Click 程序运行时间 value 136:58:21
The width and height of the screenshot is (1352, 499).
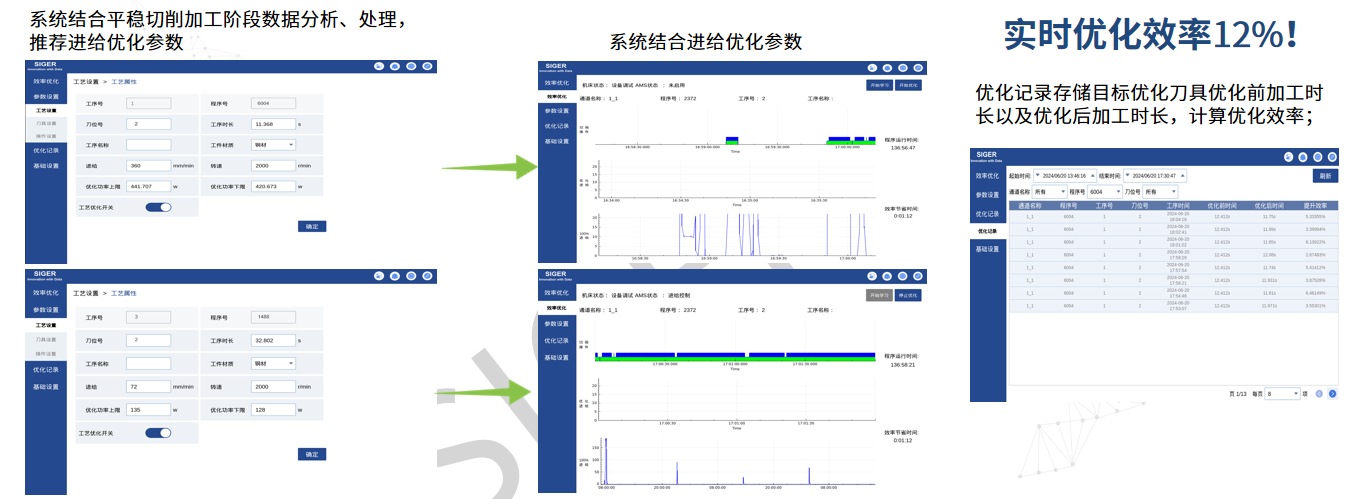(x=904, y=364)
